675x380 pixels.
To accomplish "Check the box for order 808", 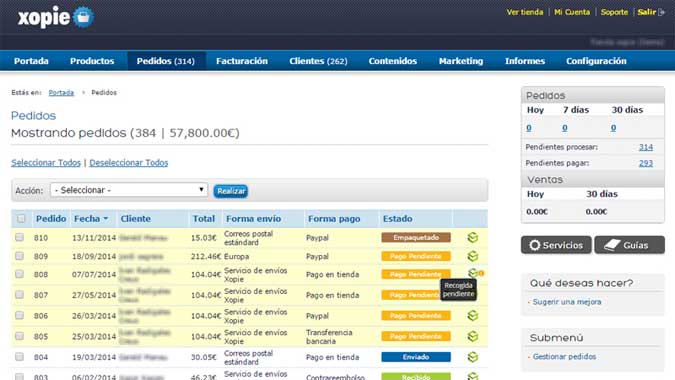I will tap(19, 274).
